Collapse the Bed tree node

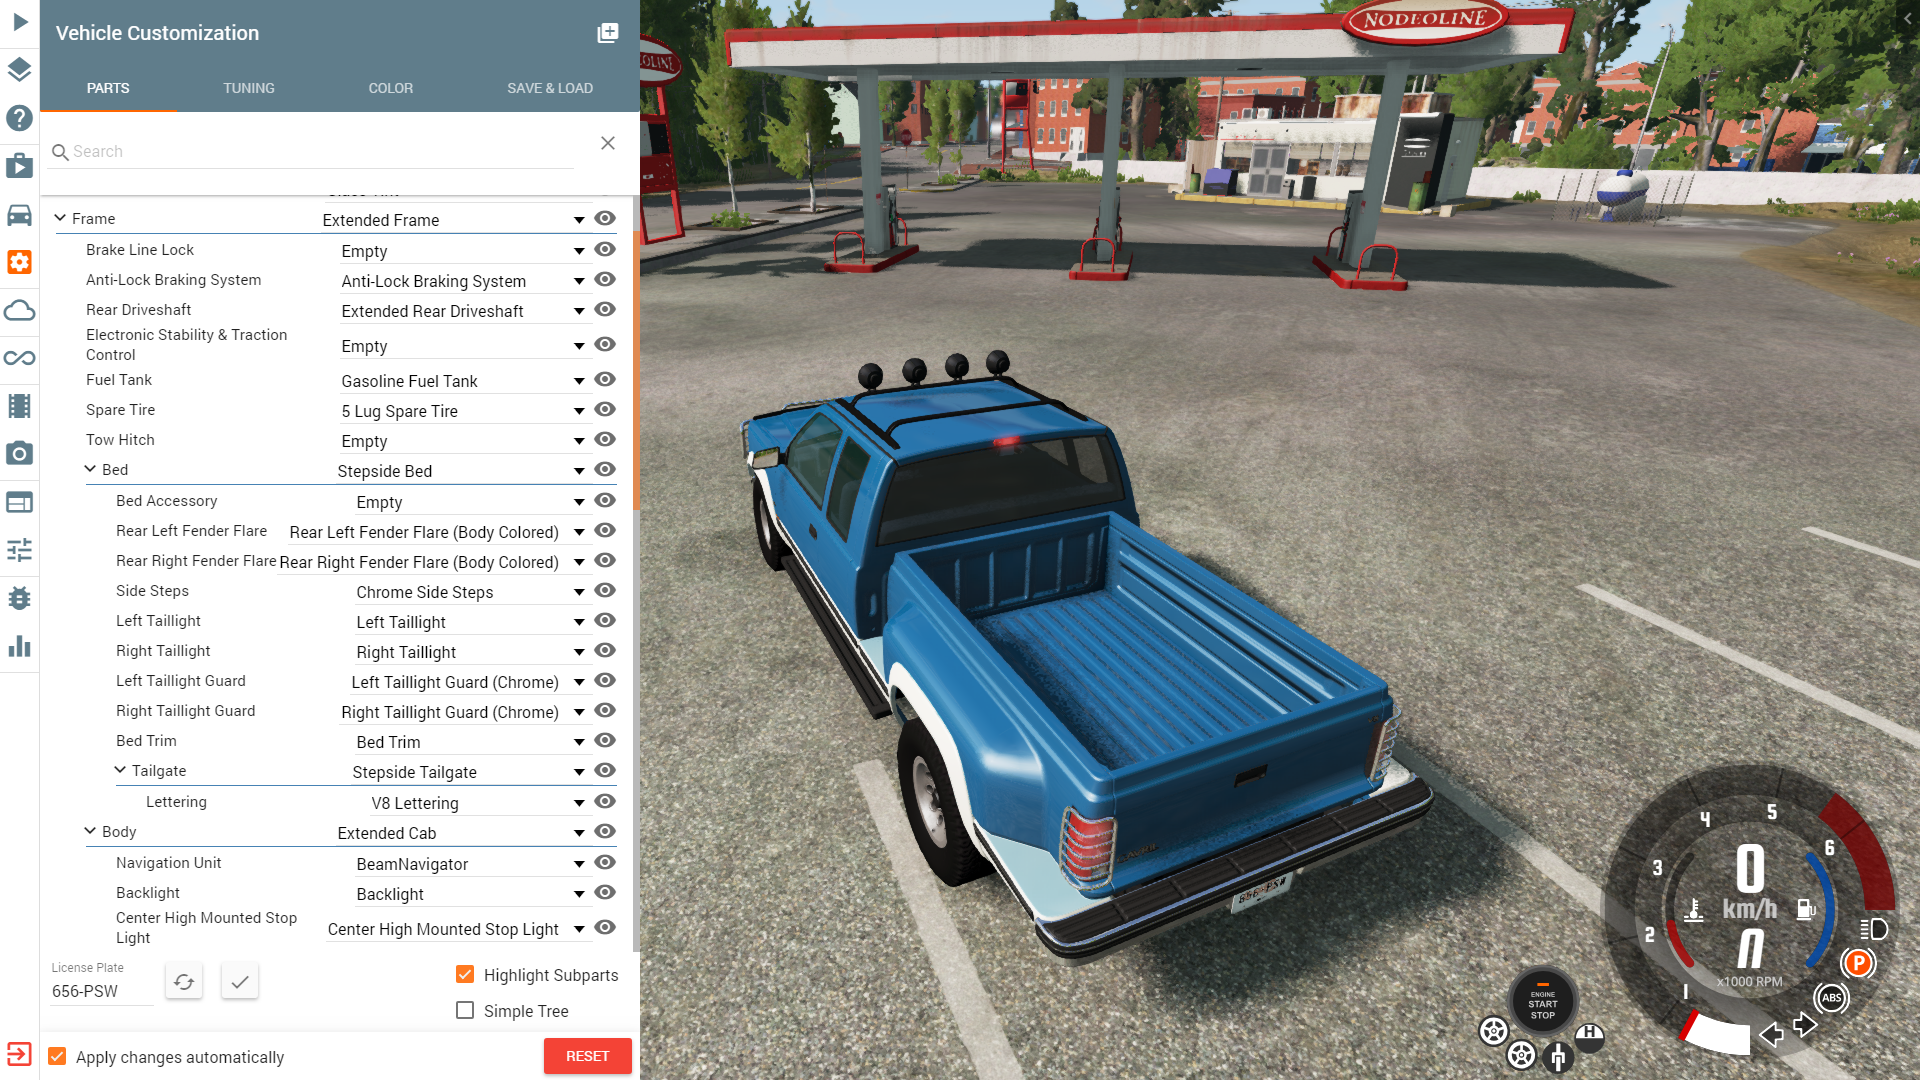tap(90, 469)
